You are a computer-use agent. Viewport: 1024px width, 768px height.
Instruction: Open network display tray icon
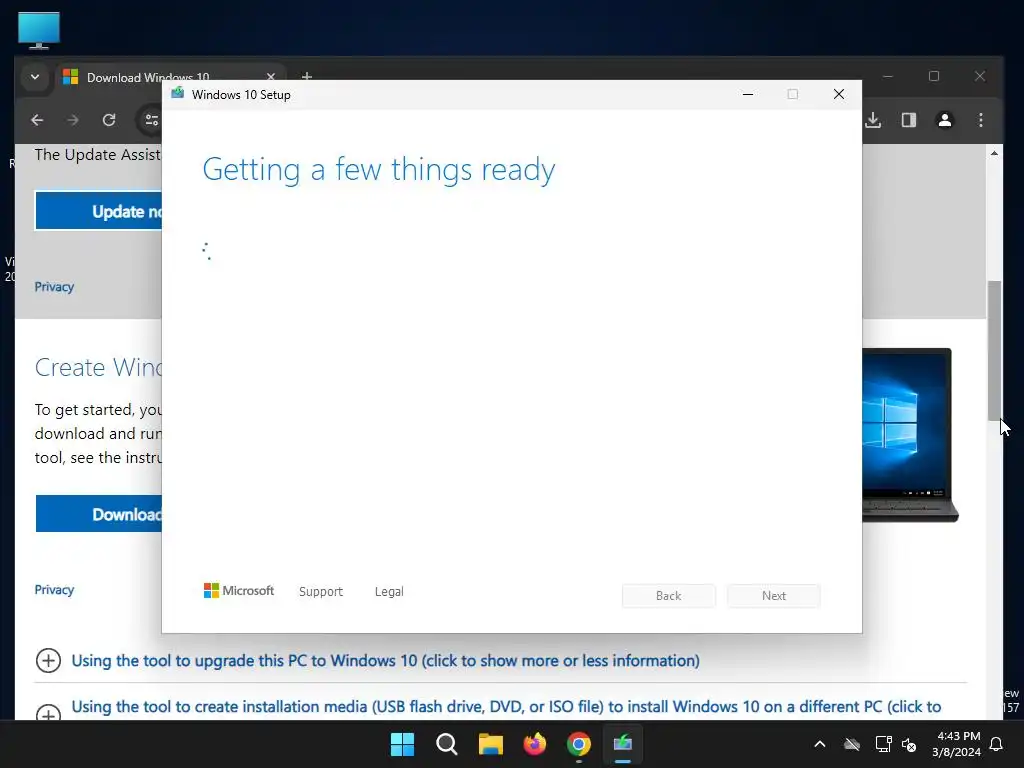click(883, 744)
